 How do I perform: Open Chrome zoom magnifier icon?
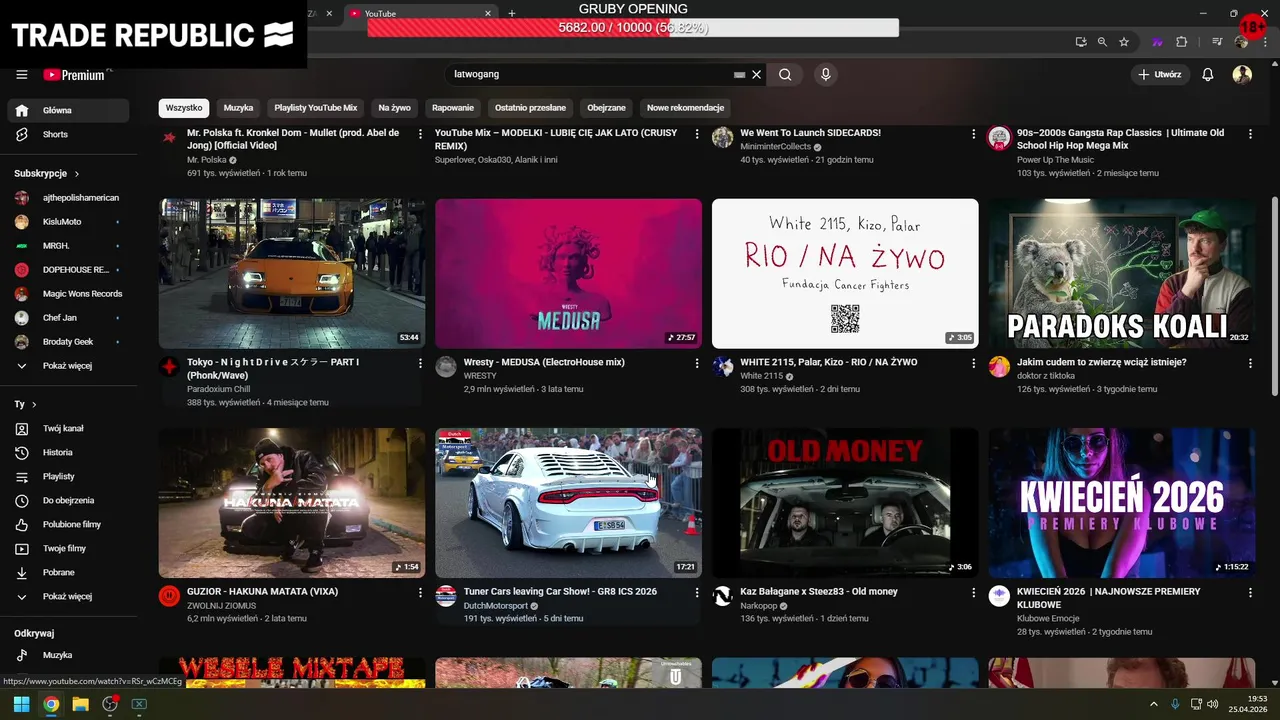1102,42
